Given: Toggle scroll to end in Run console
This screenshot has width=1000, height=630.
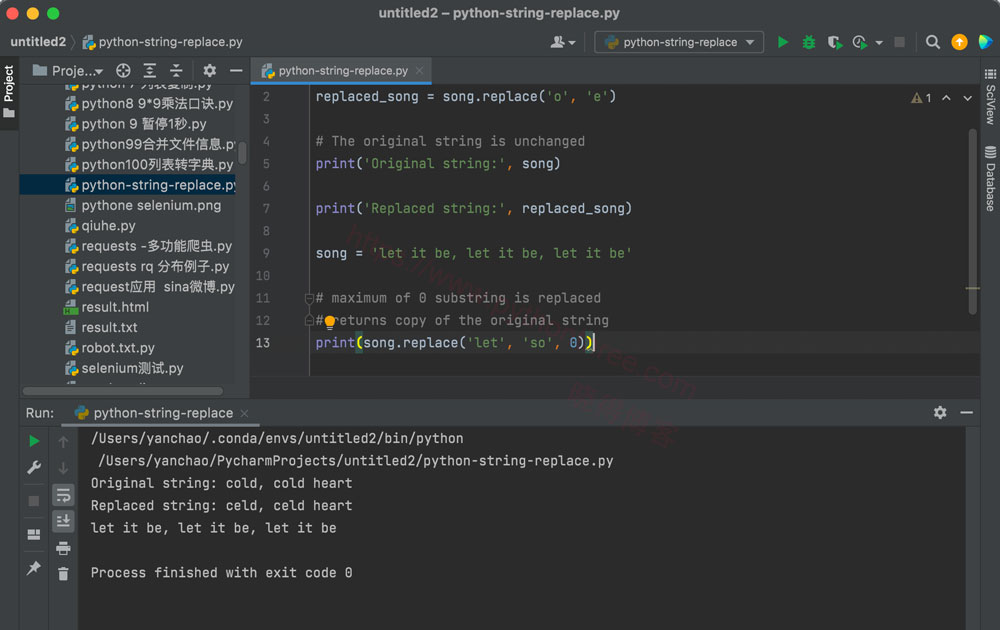Looking at the screenshot, I should 63,521.
